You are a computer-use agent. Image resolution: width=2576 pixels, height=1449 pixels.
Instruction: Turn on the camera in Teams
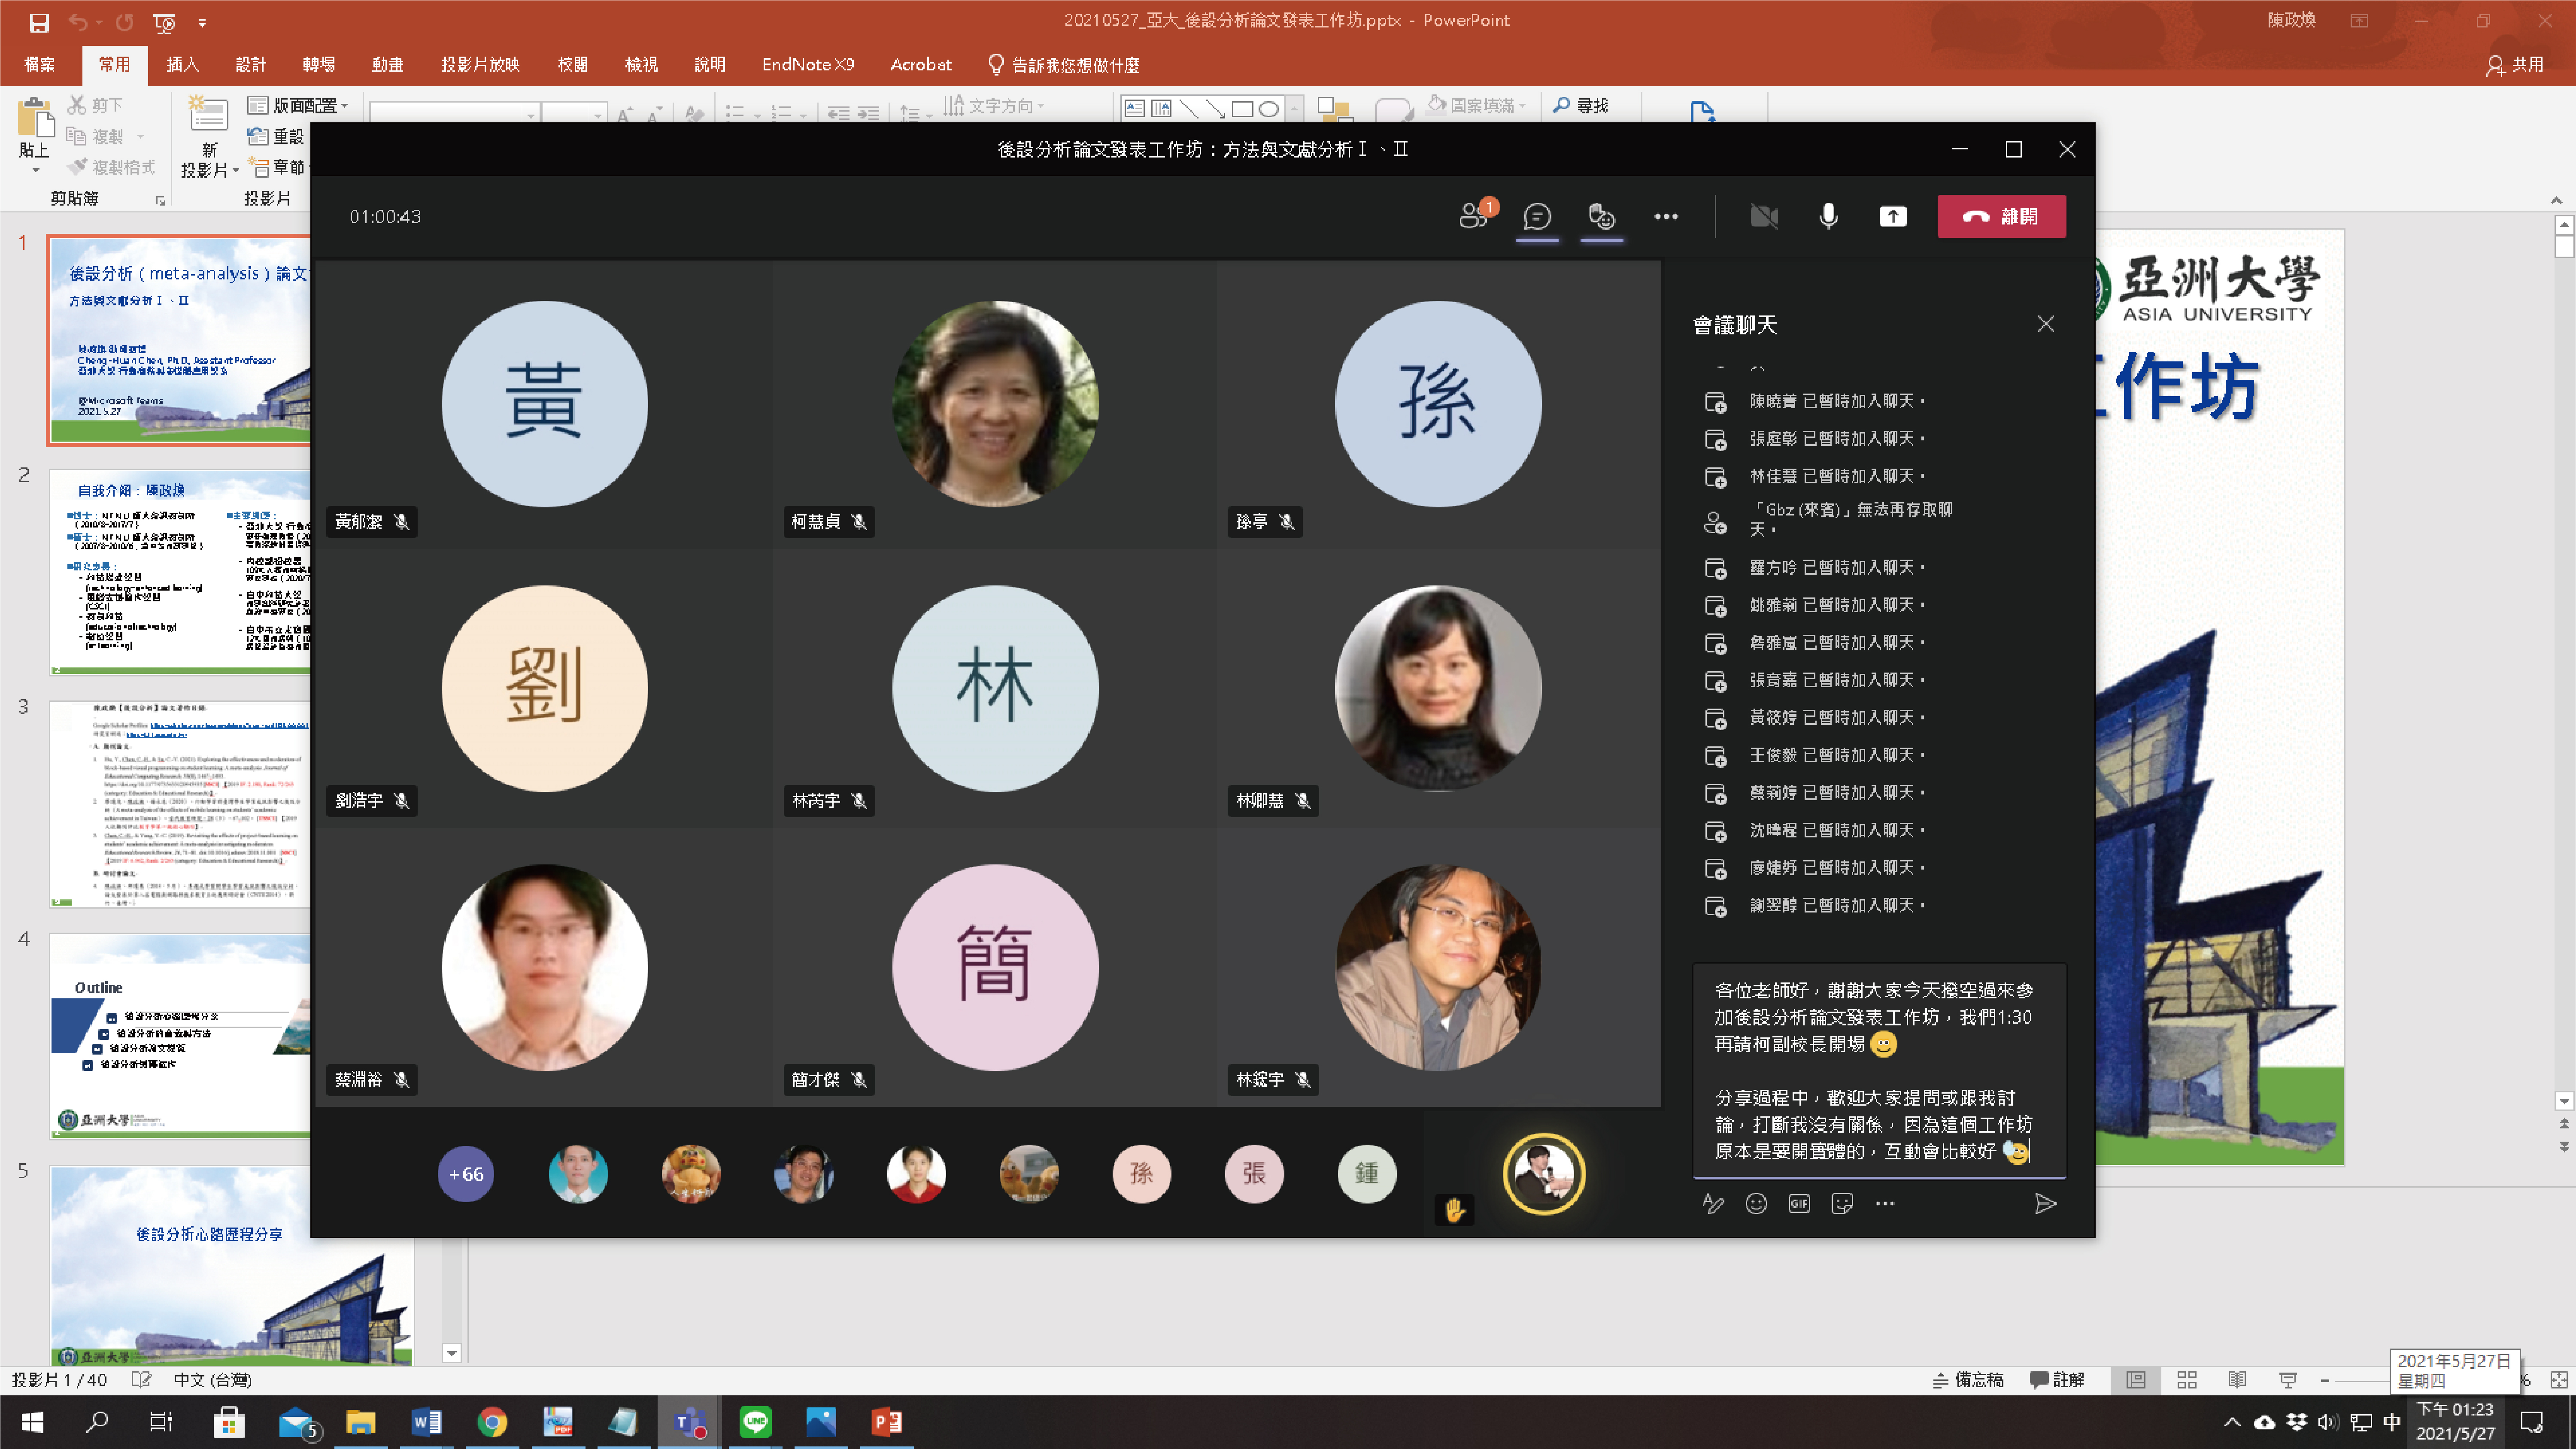[x=1764, y=216]
